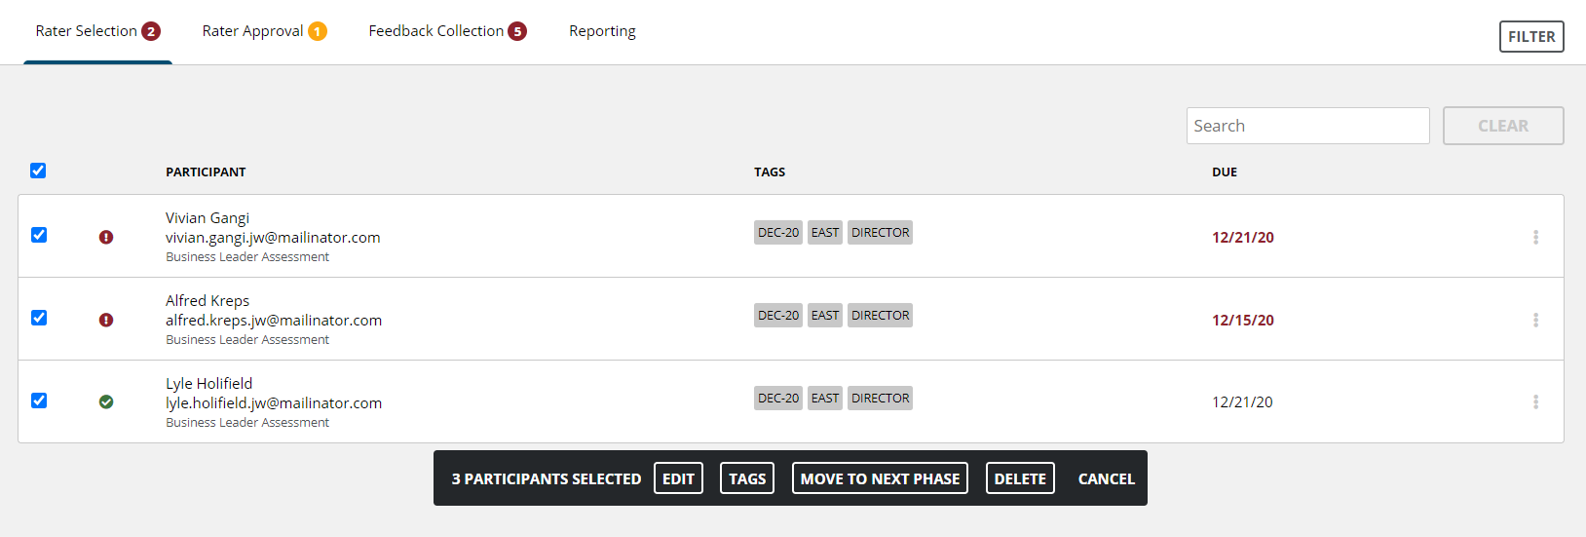Image resolution: width=1586 pixels, height=537 pixels.
Task: Delete the selected participants
Action: (1020, 478)
